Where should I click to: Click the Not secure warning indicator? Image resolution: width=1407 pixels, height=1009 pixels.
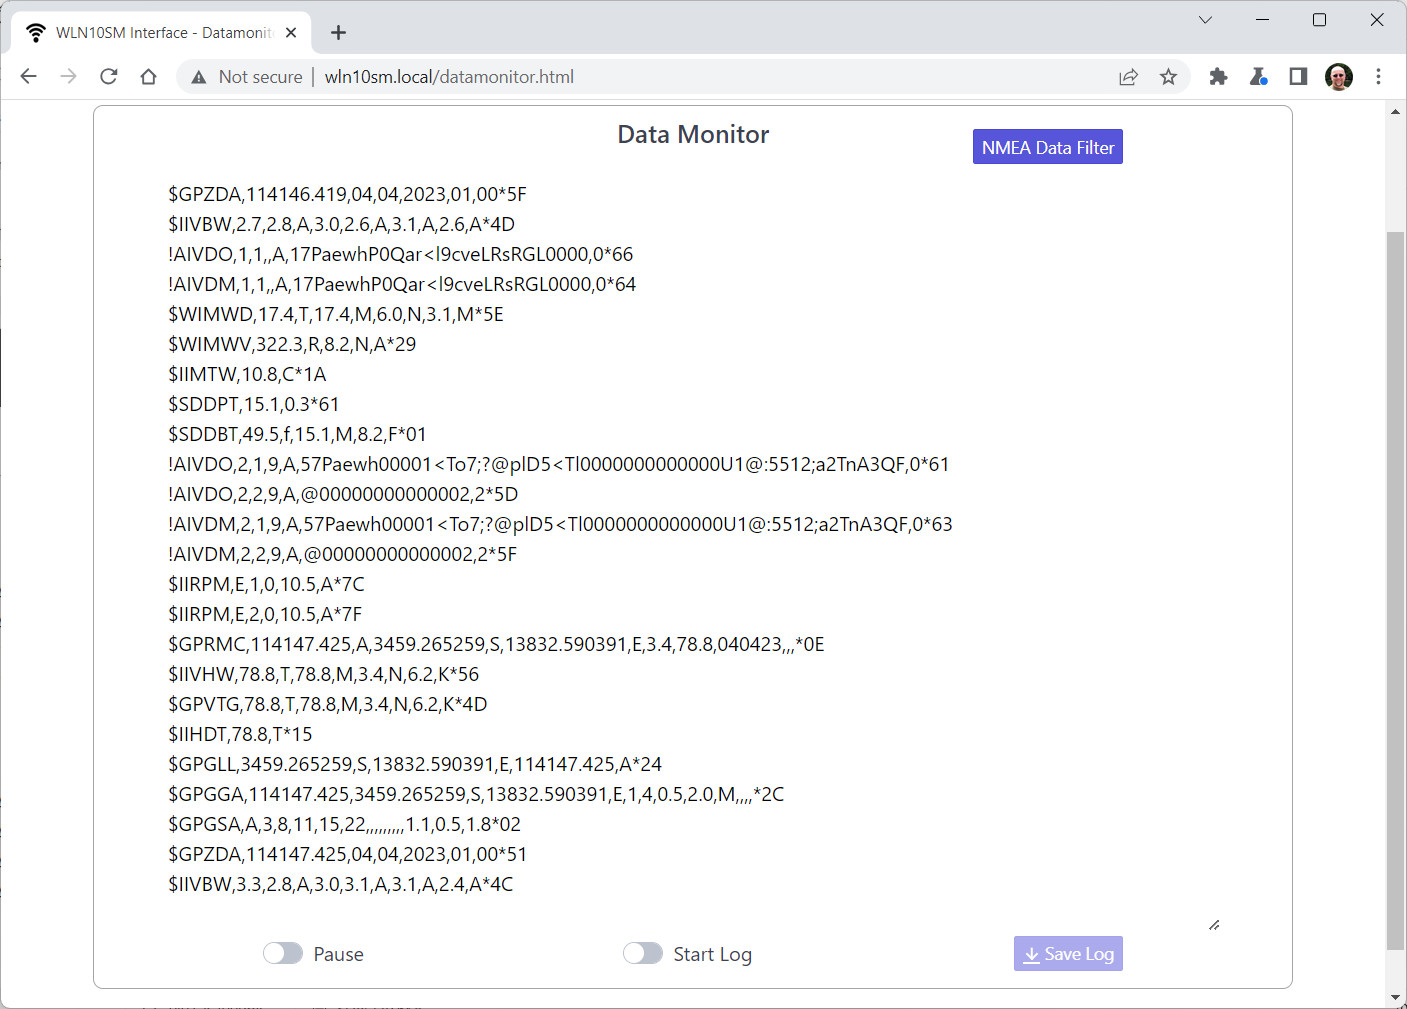tap(247, 77)
